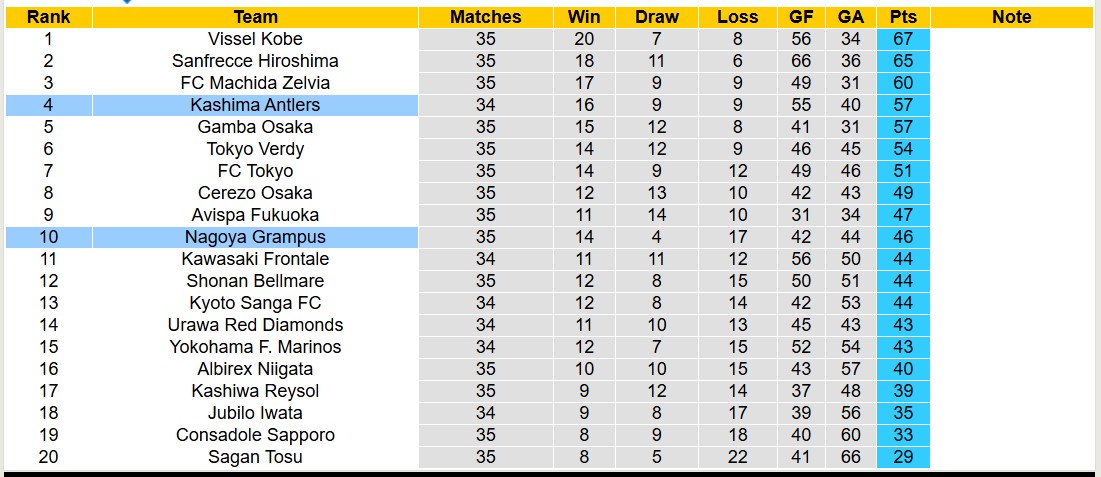Click on Sanfrecce Hiroshima team name
The height and width of the screenshot is (477, 1101).
pyautogui.click(x=255, y=61)
